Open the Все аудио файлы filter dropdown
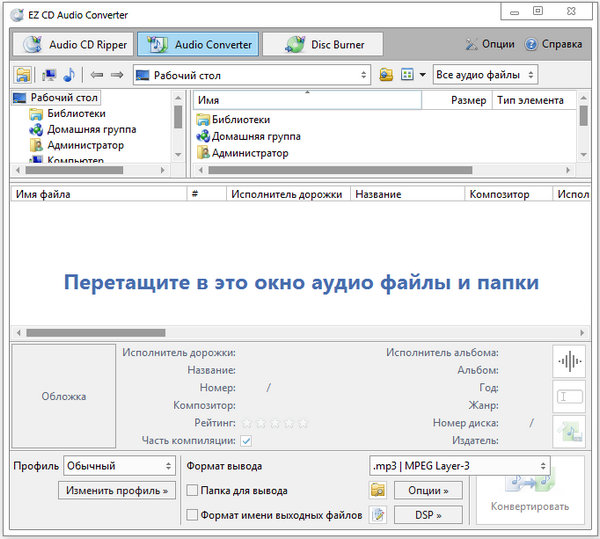The width and height of the screenshot is (600, 539). coord(485,75)
